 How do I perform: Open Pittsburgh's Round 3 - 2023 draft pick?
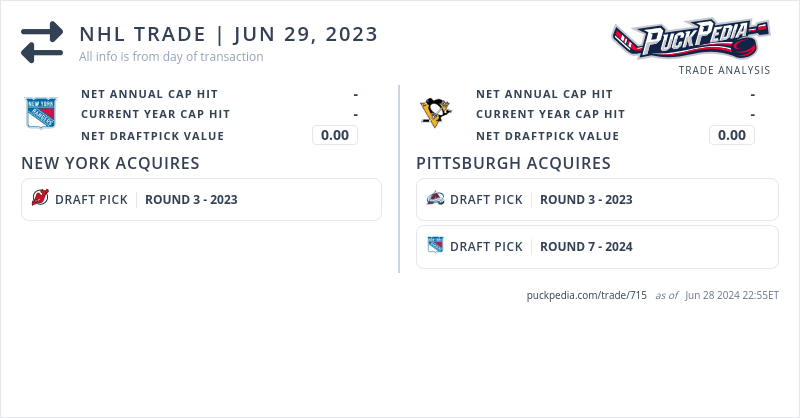[x=586, y=199]
